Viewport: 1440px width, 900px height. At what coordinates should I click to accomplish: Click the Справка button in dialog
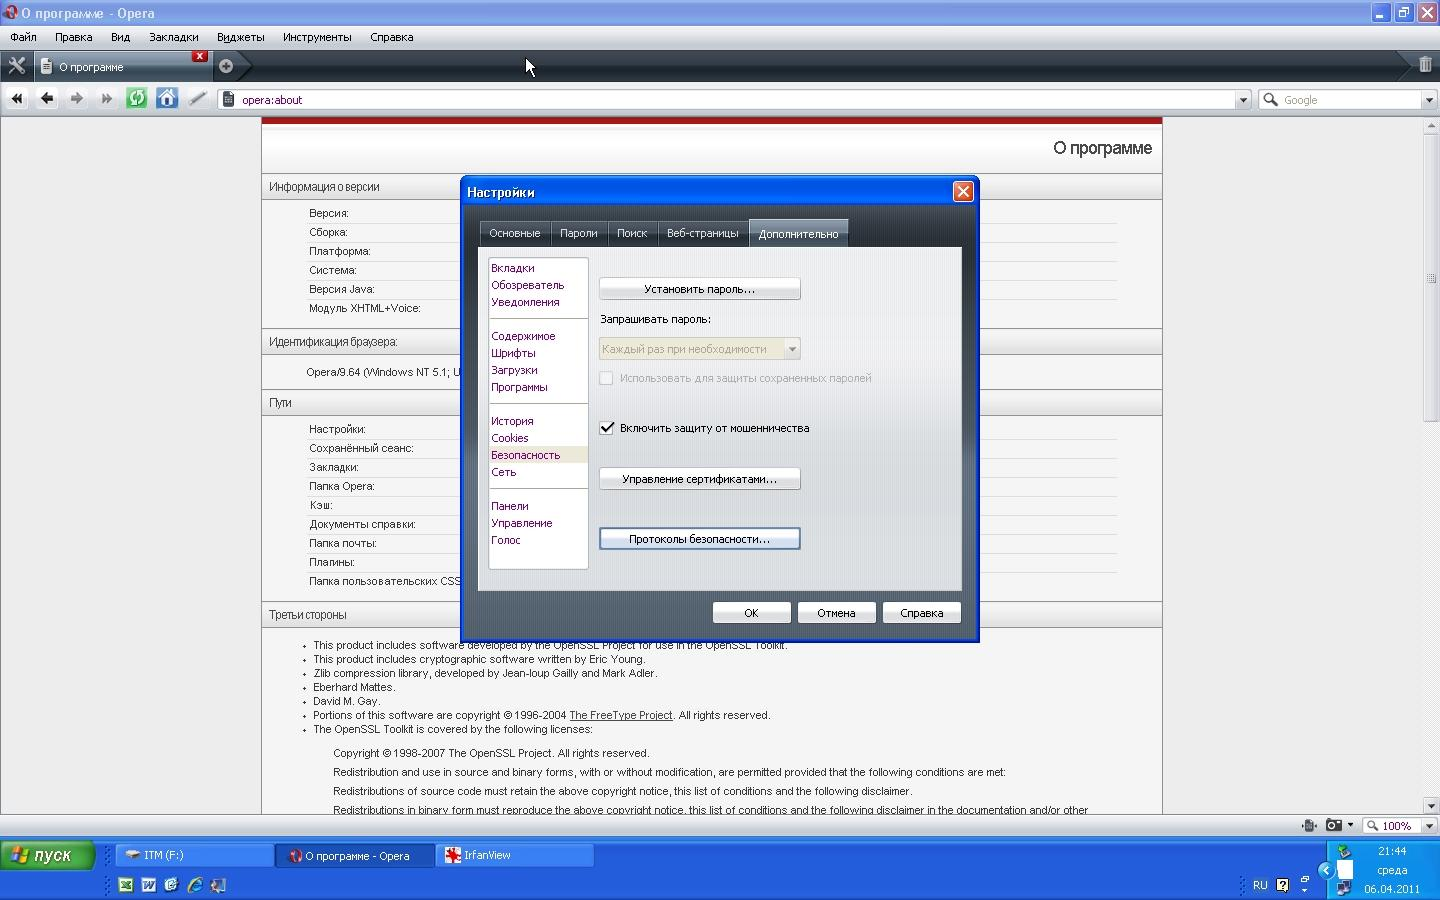pos(922,613)
